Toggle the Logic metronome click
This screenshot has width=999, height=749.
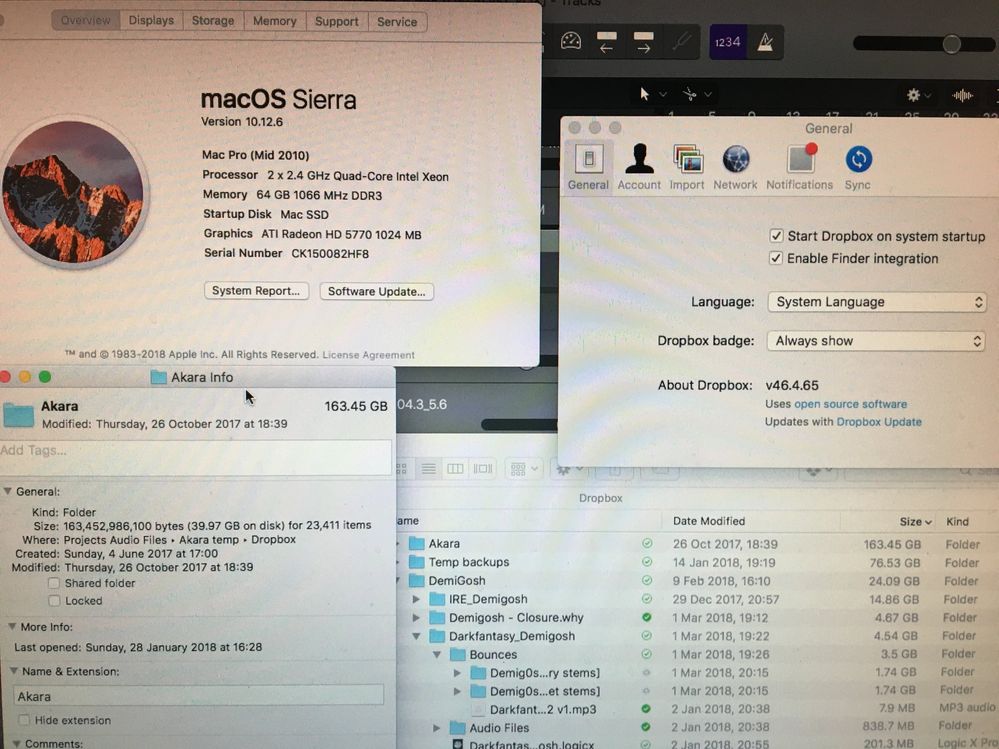[767, 42]
